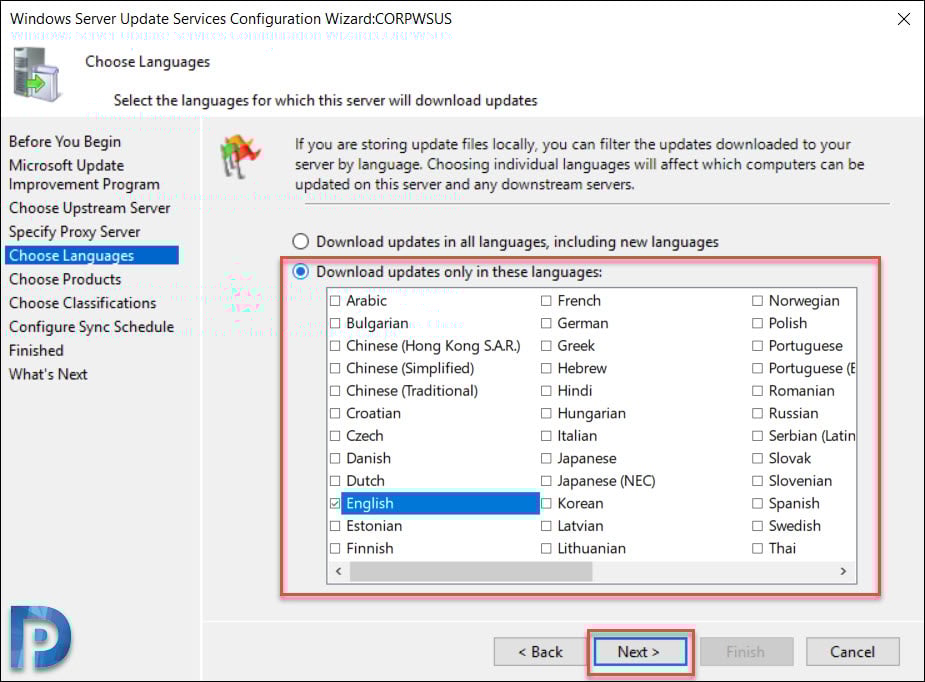Enable the Estonian language checkbox

click(335, 526)
